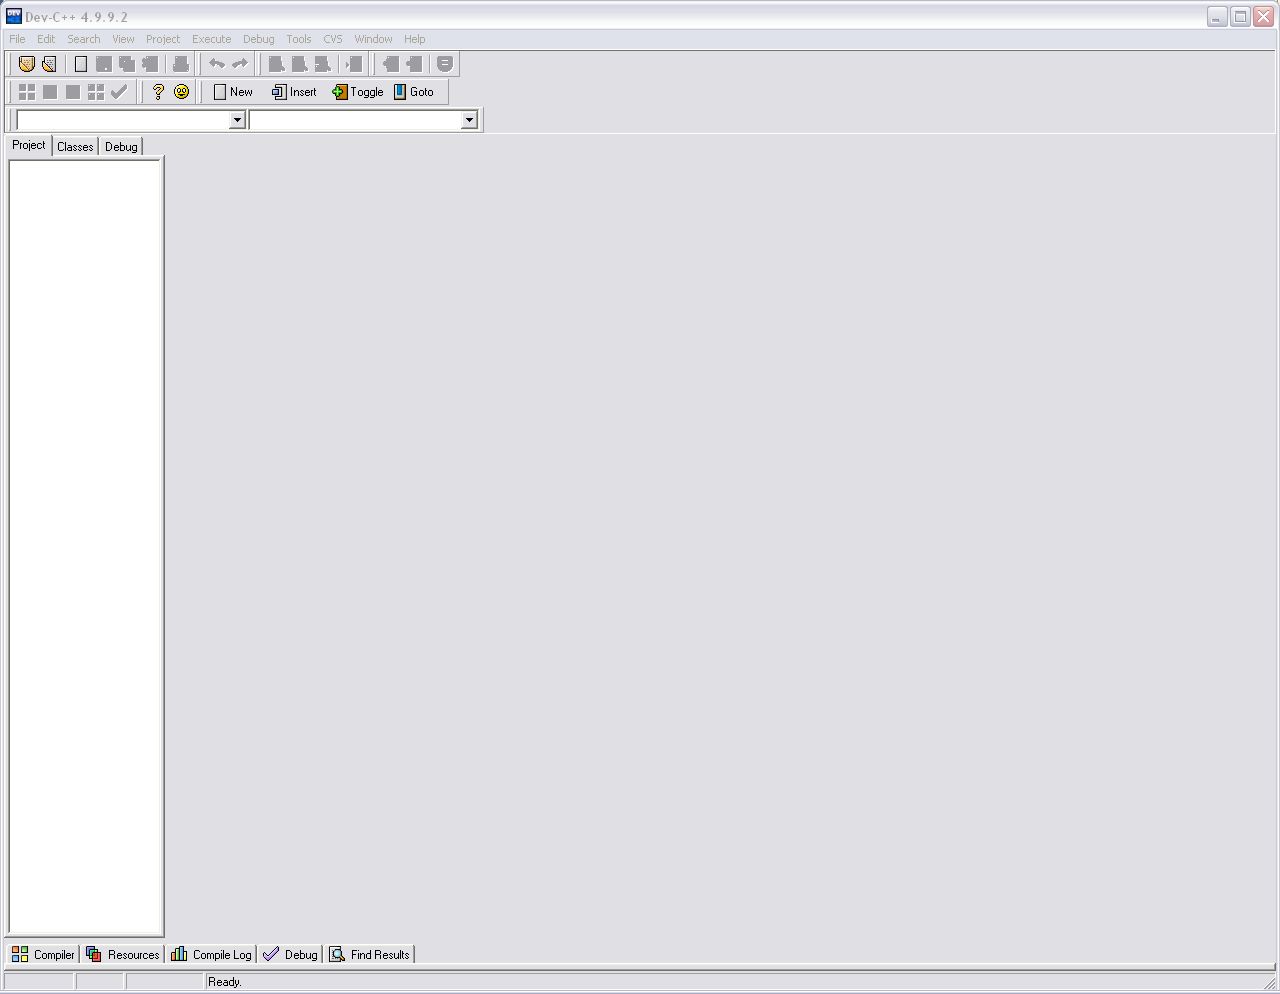Click the Insert button

point(294,92)
